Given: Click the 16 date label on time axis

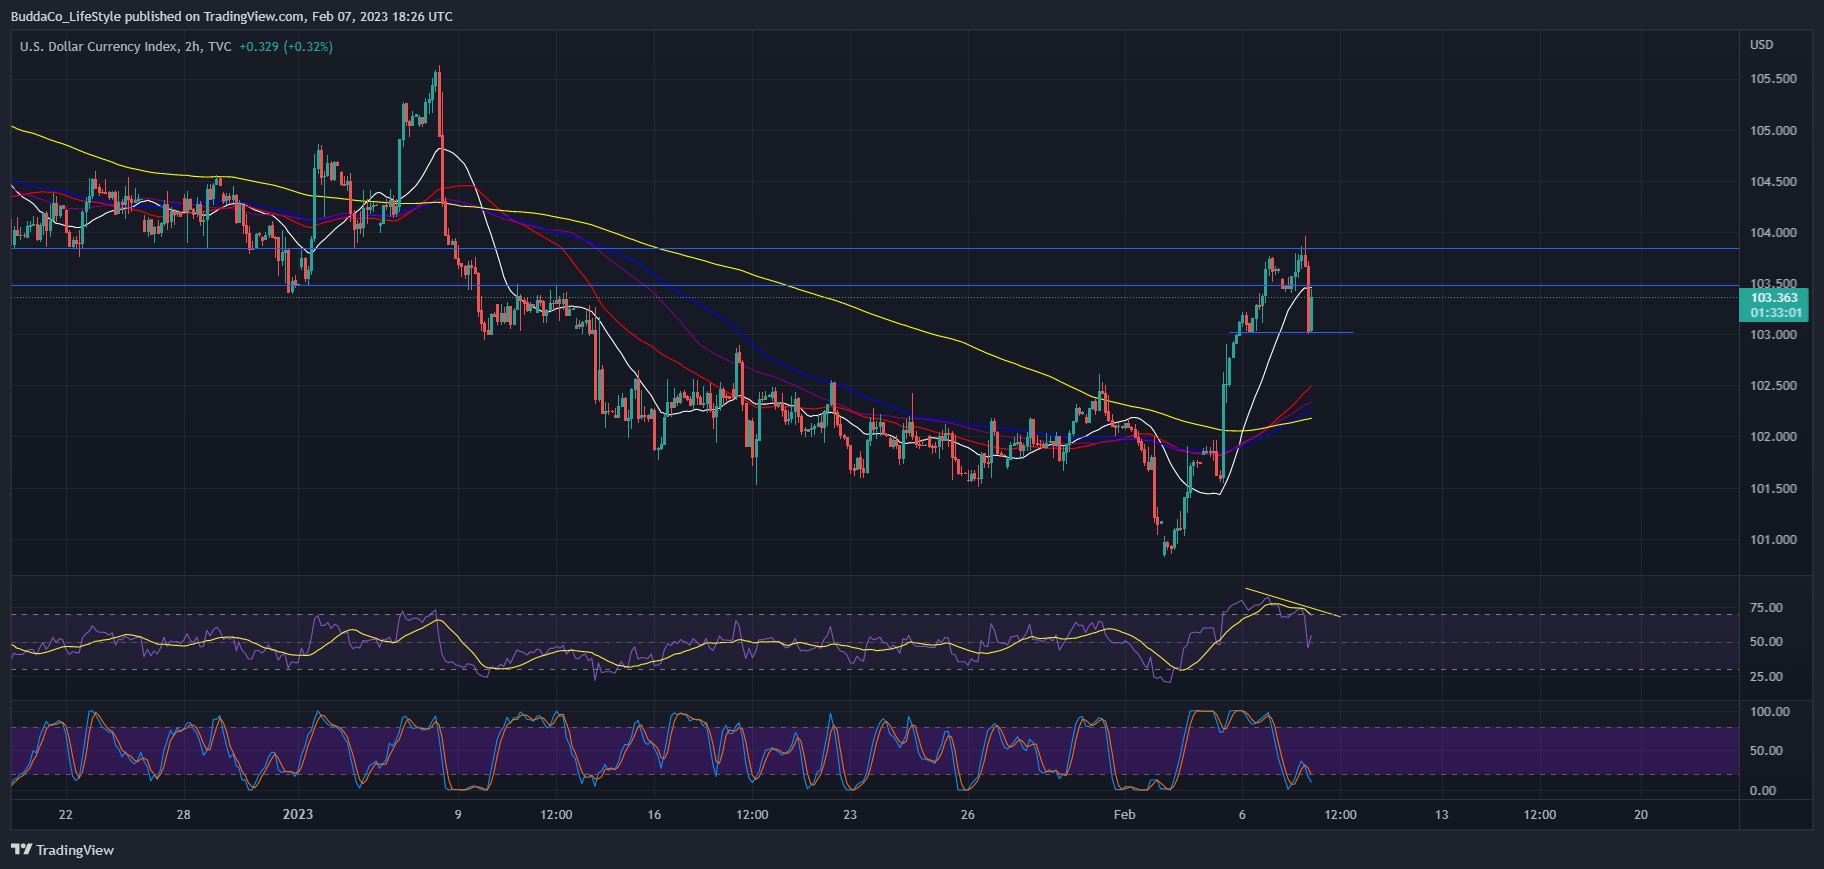Looking at the screenshot, I should click(x=654, y=815).
